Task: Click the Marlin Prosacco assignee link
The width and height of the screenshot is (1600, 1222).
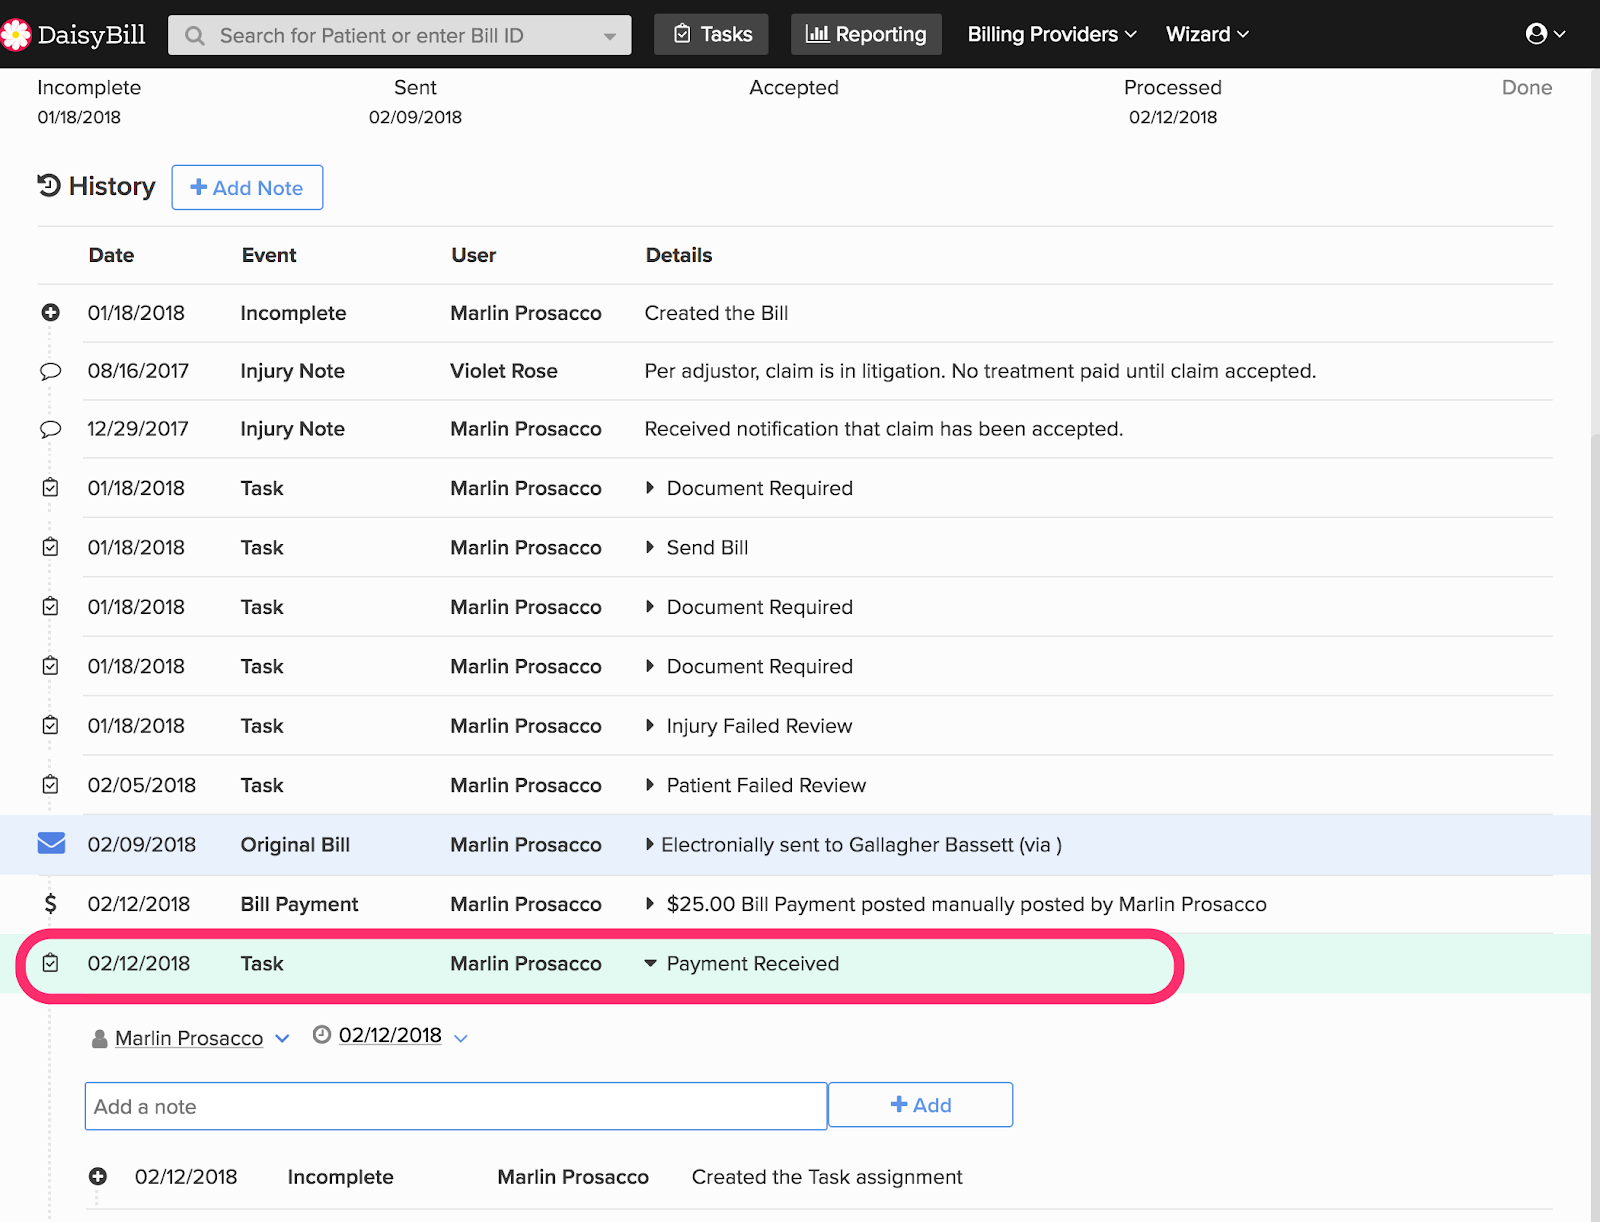Action: point(189,1038)
